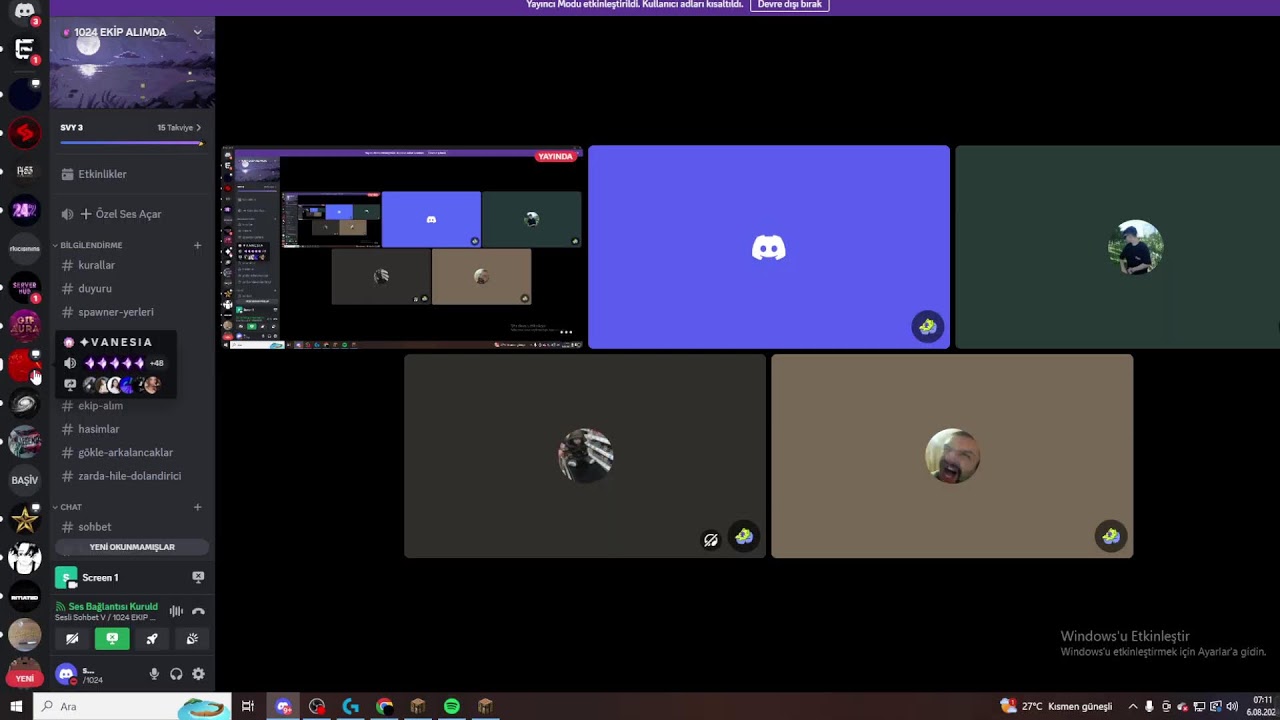Click the Screen 1 stream label
The image size is (1280, 720).
[x=100, y=578]
